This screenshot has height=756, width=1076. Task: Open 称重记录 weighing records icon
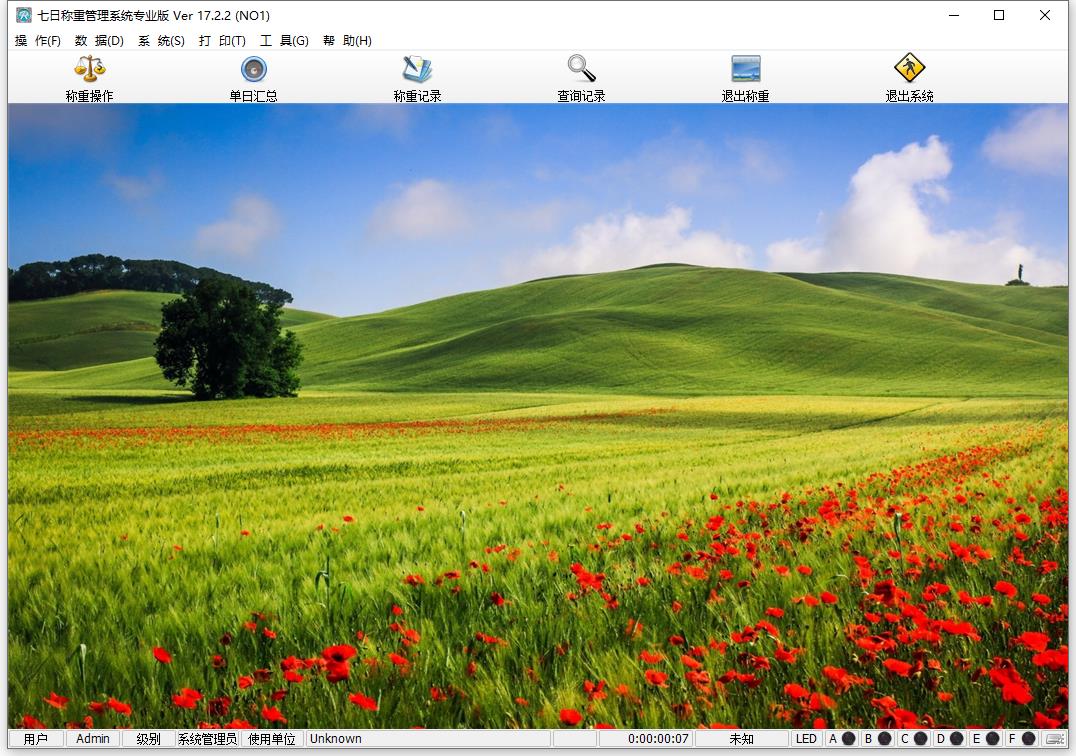417,70
